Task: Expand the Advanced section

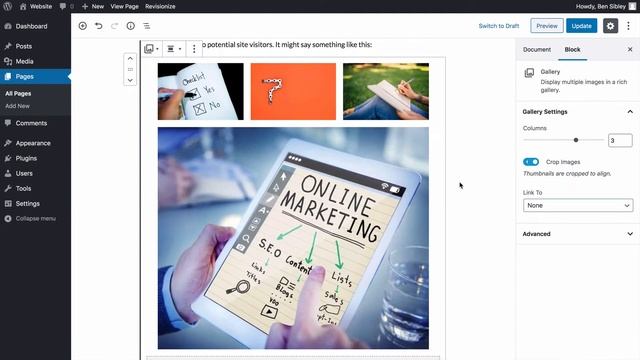Action: pyautogui.click(x=578, y=234)
